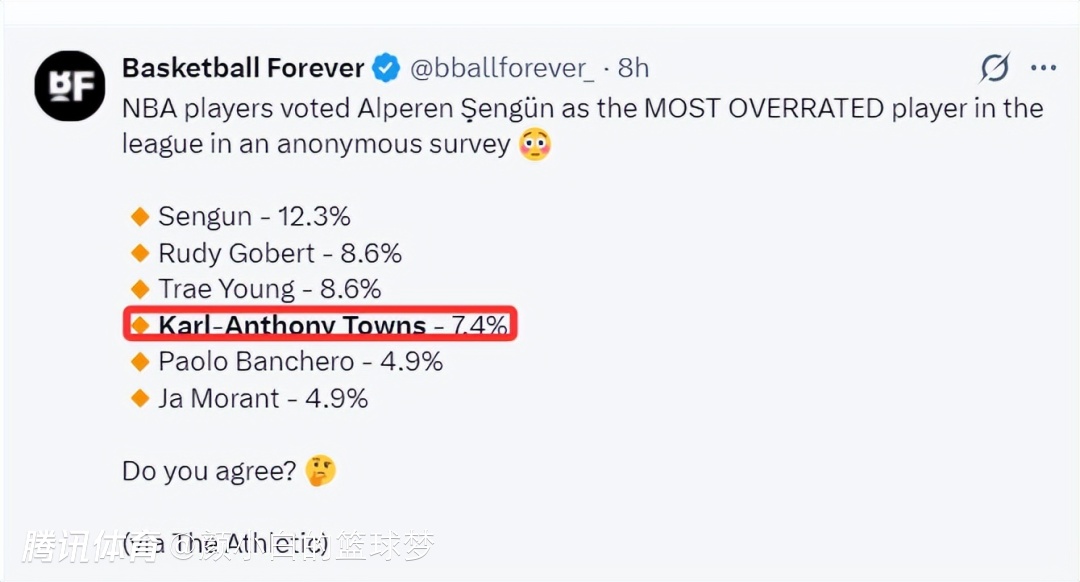
Task: Select the orange diamond beside Sengun
Action: tap(140, 216)
